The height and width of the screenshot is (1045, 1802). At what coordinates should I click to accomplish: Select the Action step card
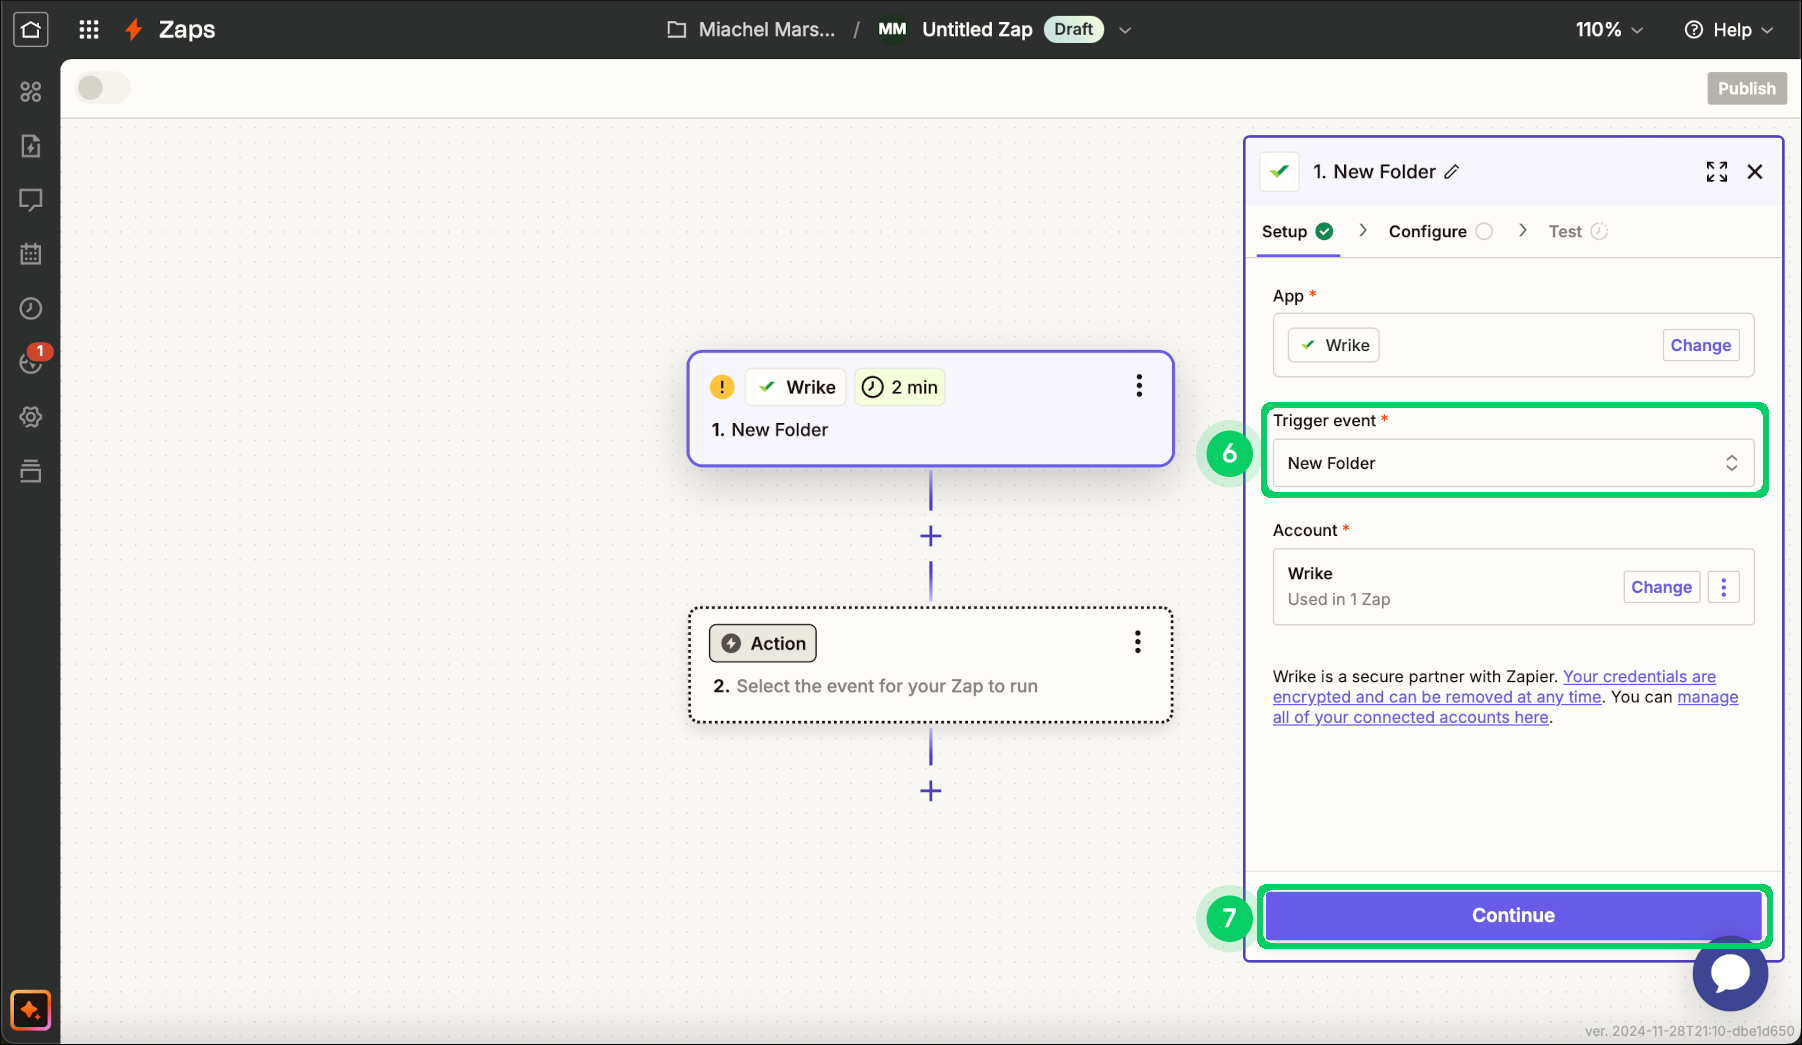point(930,665)
